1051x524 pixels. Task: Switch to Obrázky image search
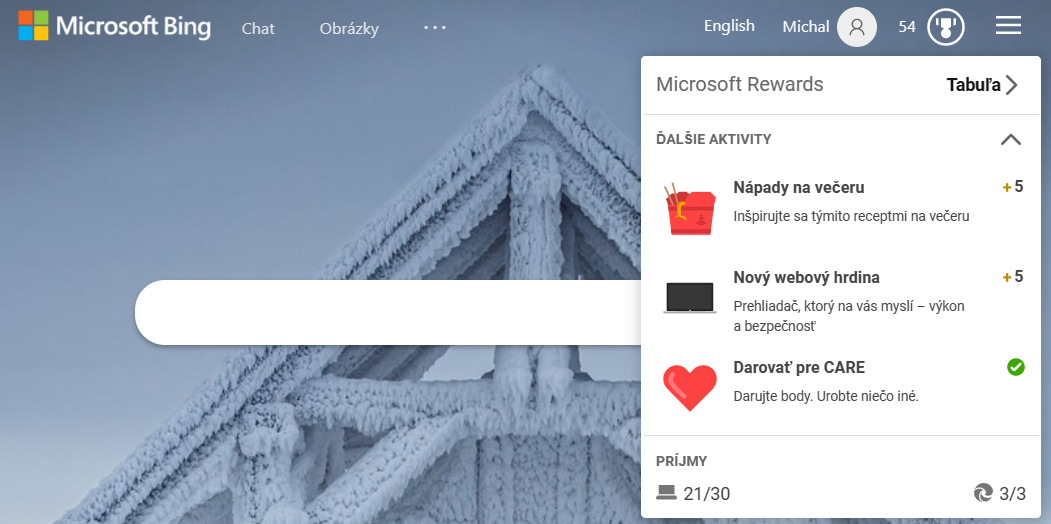(x=349, y=28)
